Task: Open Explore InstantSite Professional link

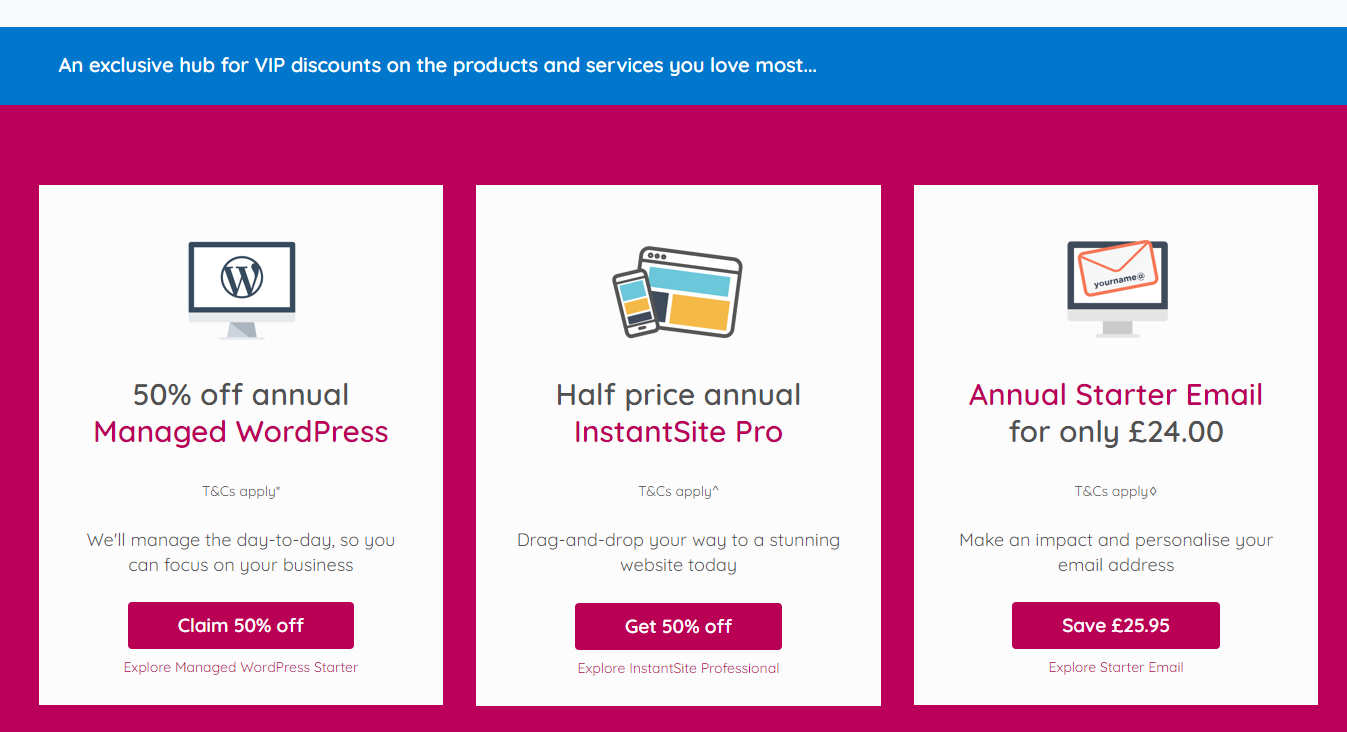Action: pyautogui.click(x=678, y=668)
